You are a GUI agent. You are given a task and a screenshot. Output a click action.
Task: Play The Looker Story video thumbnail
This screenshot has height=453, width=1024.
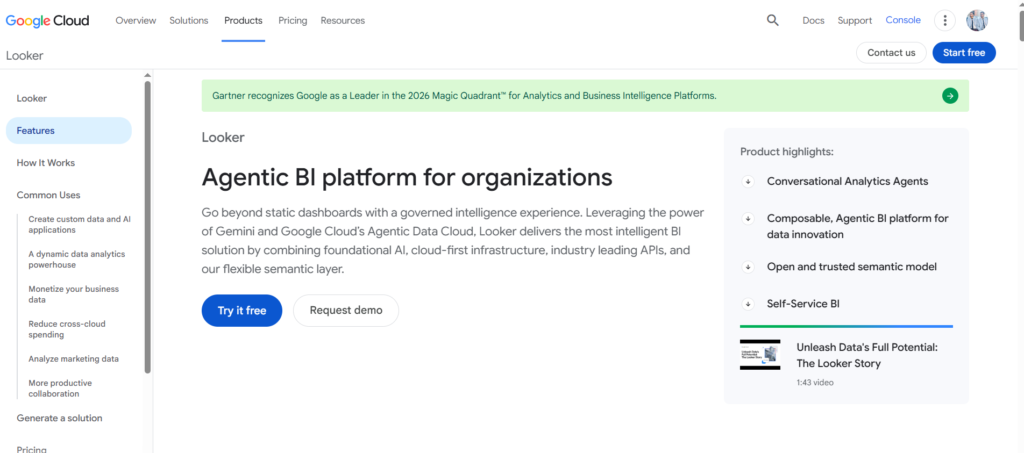click(x=760, y=355)
